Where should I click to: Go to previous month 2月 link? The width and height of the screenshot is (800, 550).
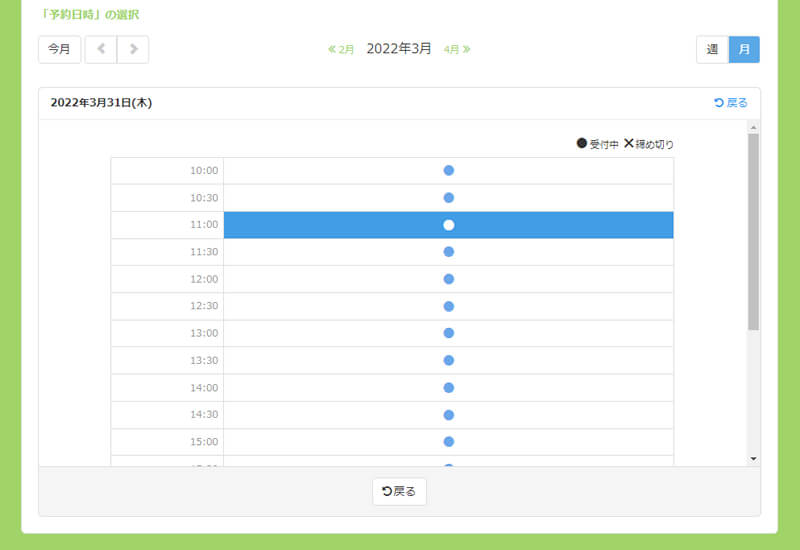(341, 49)
